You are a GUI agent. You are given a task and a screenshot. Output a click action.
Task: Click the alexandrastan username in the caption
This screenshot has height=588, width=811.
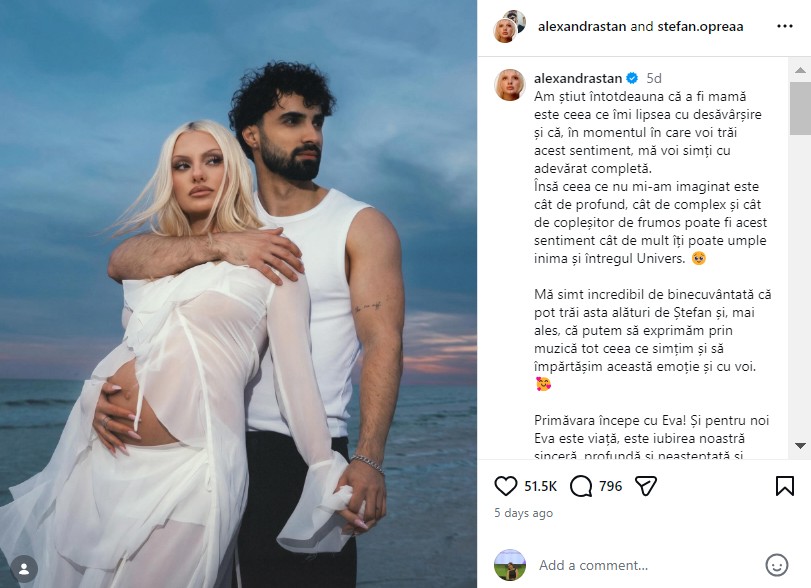click(x=578, y=78)
